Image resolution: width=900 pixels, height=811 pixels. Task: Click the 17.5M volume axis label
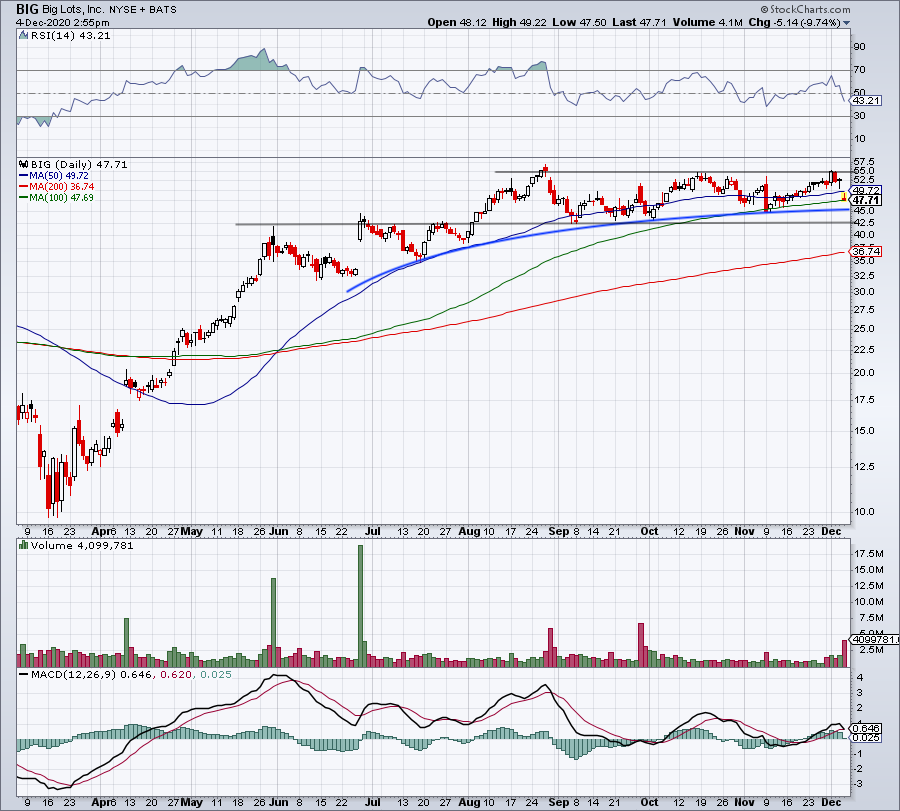tap(869, 553)
